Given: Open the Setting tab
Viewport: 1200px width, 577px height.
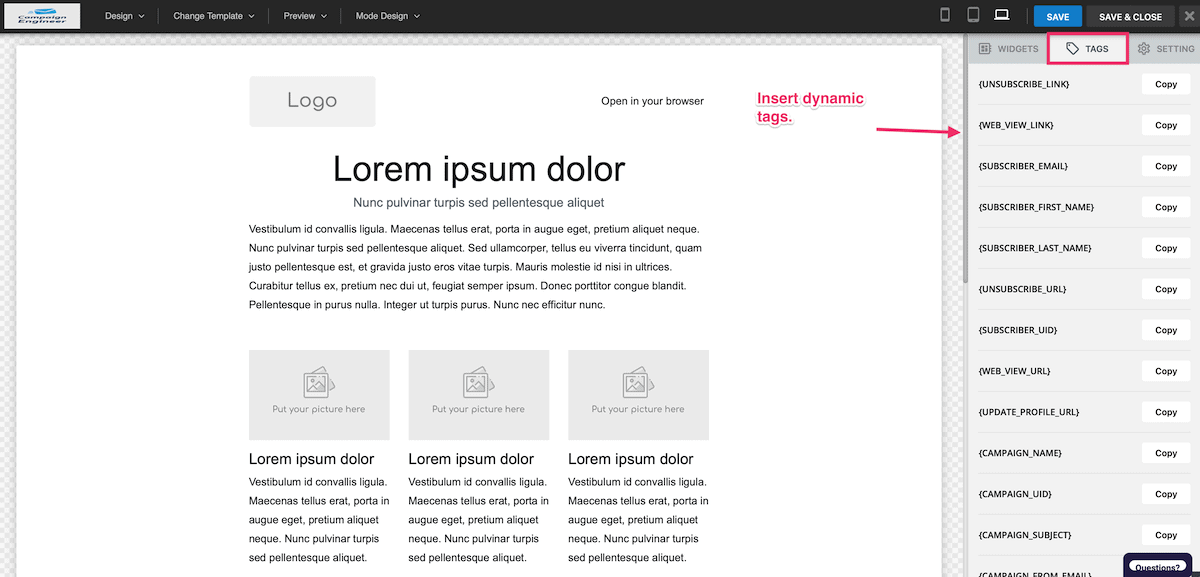Looking at the screenshot, I should [1166, 48].
